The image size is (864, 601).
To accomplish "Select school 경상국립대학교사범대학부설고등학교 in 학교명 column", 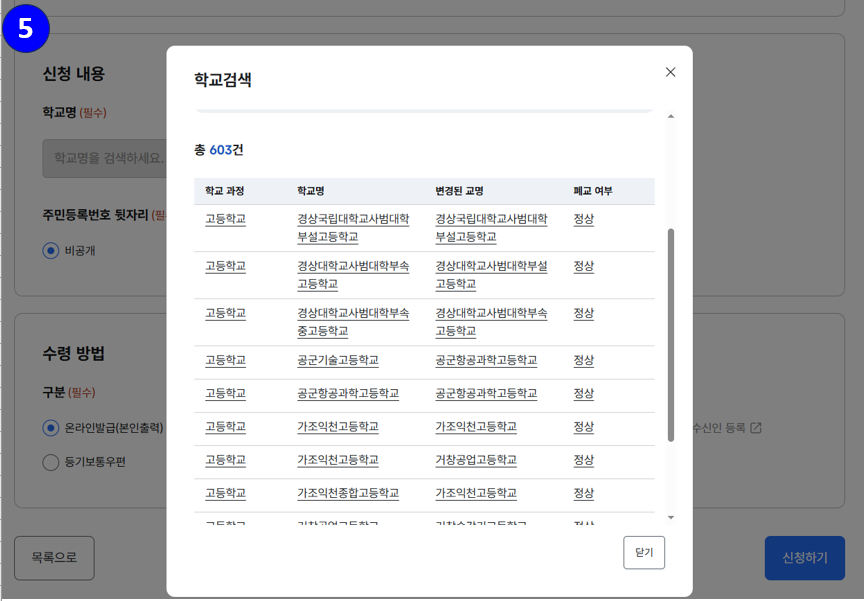I will coord(353,228).
